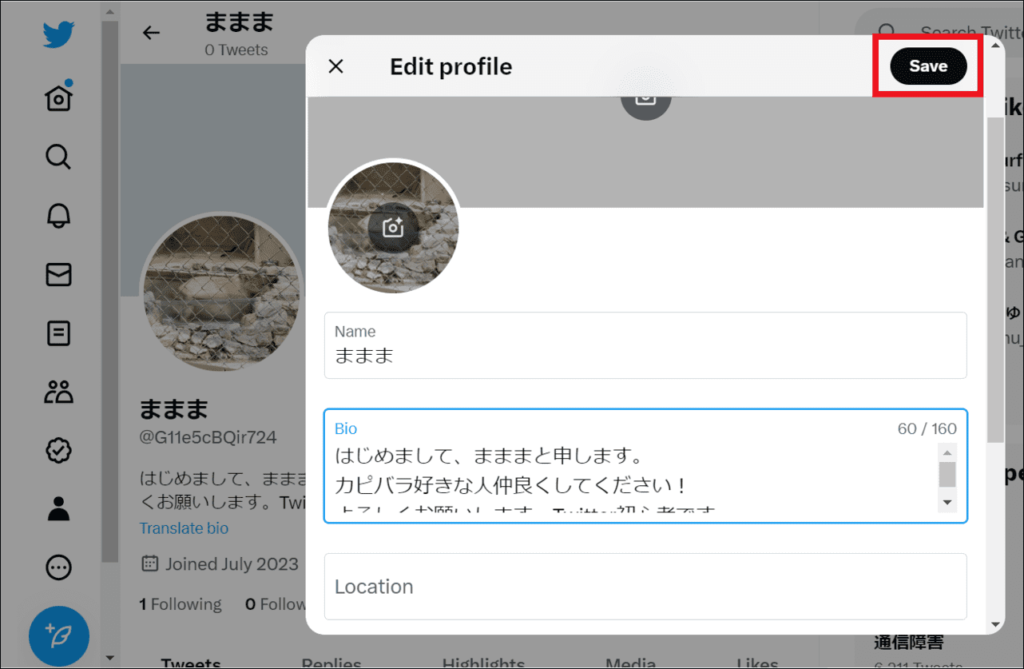
Task: Switch to the Highlights tab
Action: tap(483, 662)
